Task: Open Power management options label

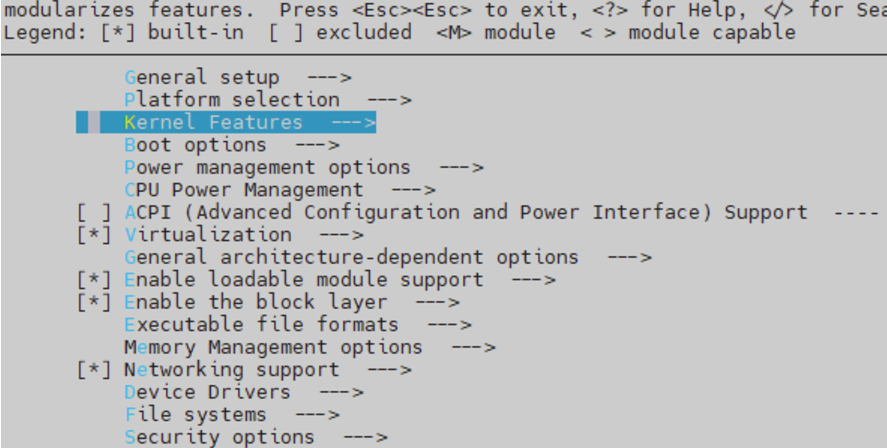Action: pyautogui.click(x=267, y=167)
